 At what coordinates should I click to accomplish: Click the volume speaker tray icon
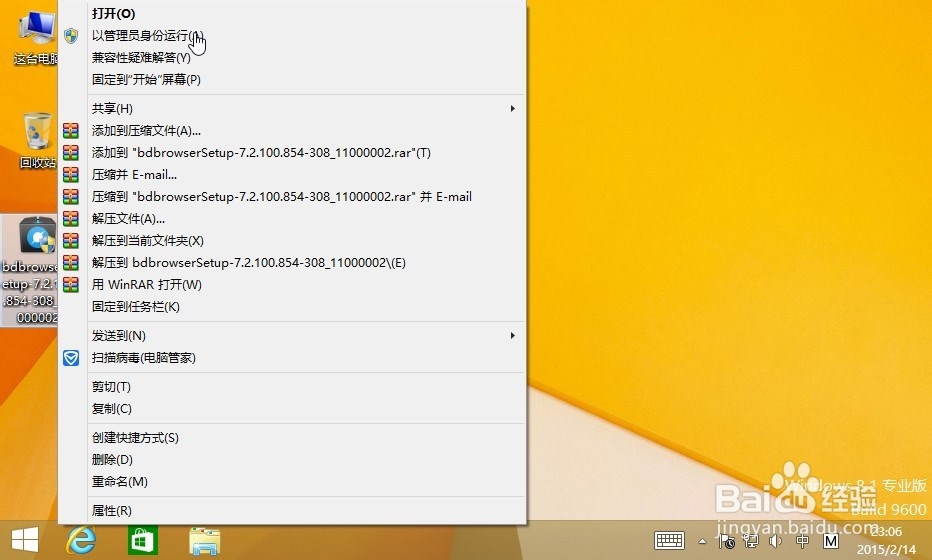pos(776,541)
